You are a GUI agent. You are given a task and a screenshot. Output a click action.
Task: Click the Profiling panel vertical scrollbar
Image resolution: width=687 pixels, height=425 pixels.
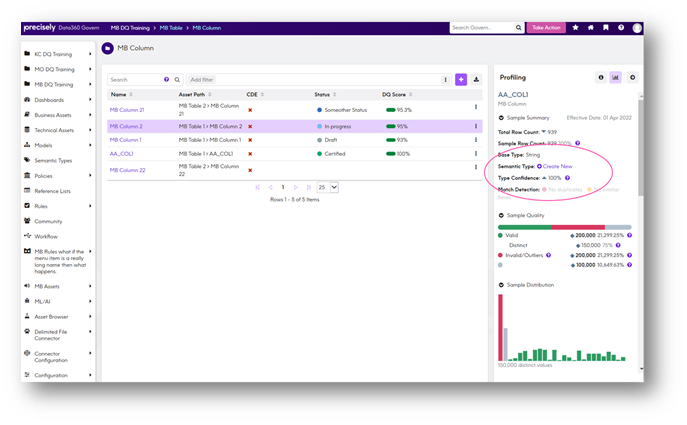pyautogui.click(x=641, y=147)
